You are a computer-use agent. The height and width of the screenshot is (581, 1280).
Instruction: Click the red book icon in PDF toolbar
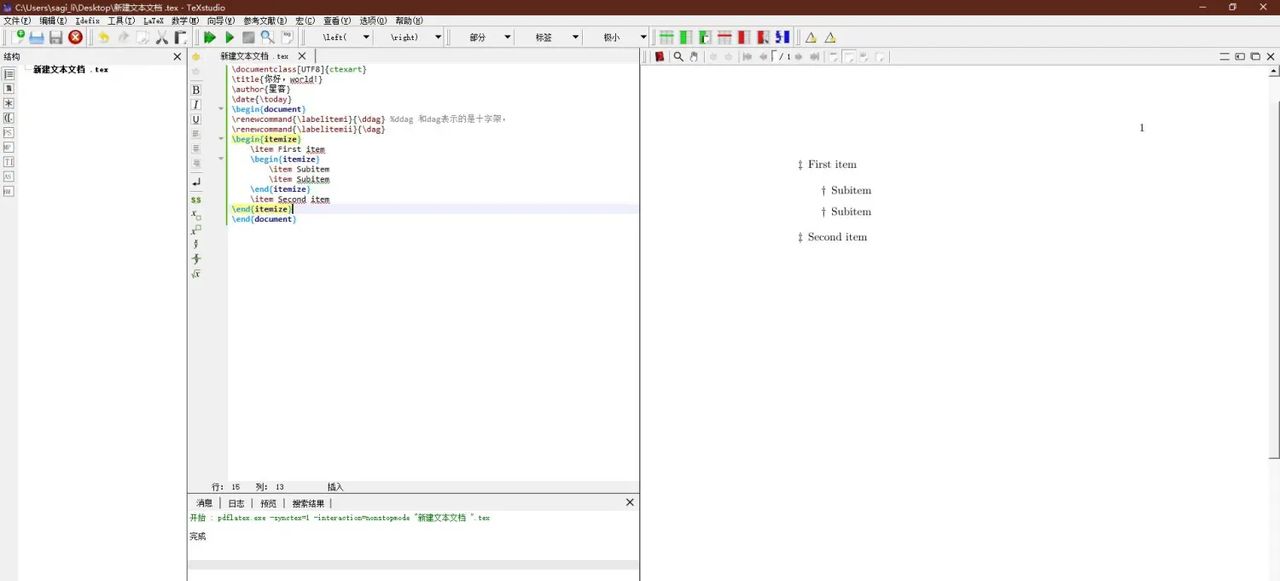(660, 57)
